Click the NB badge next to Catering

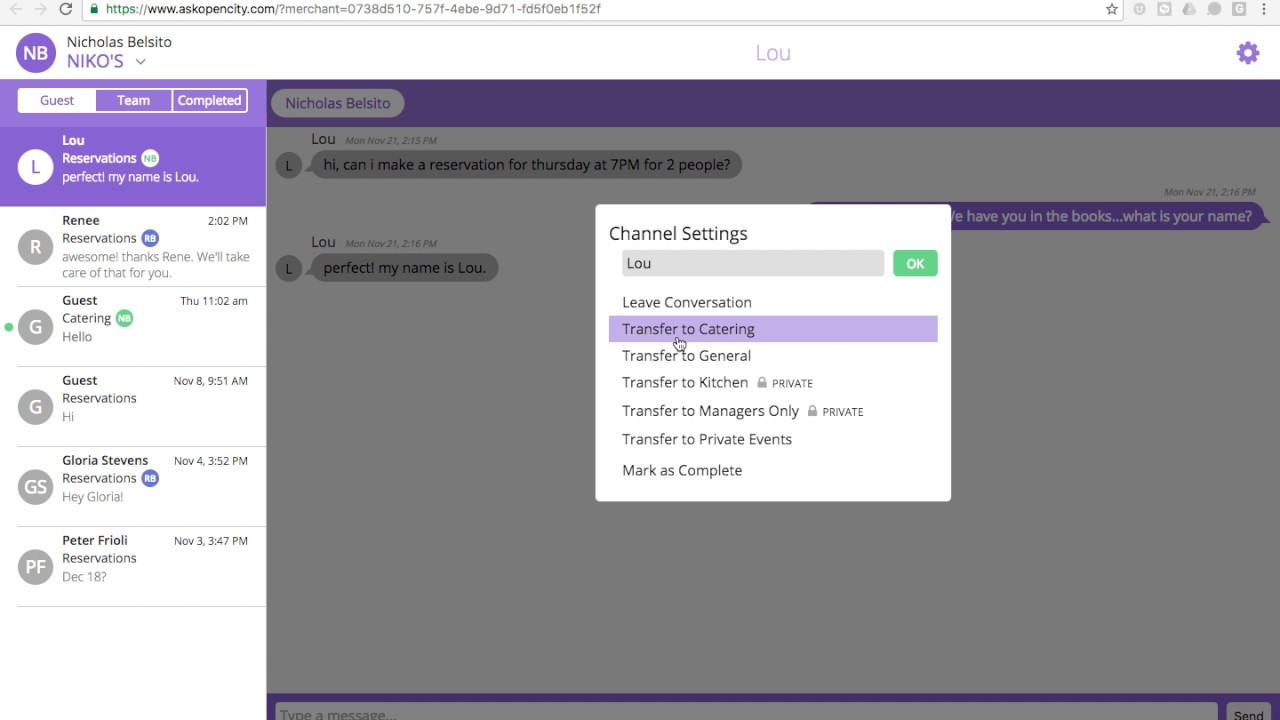click(x=124, y=318)
